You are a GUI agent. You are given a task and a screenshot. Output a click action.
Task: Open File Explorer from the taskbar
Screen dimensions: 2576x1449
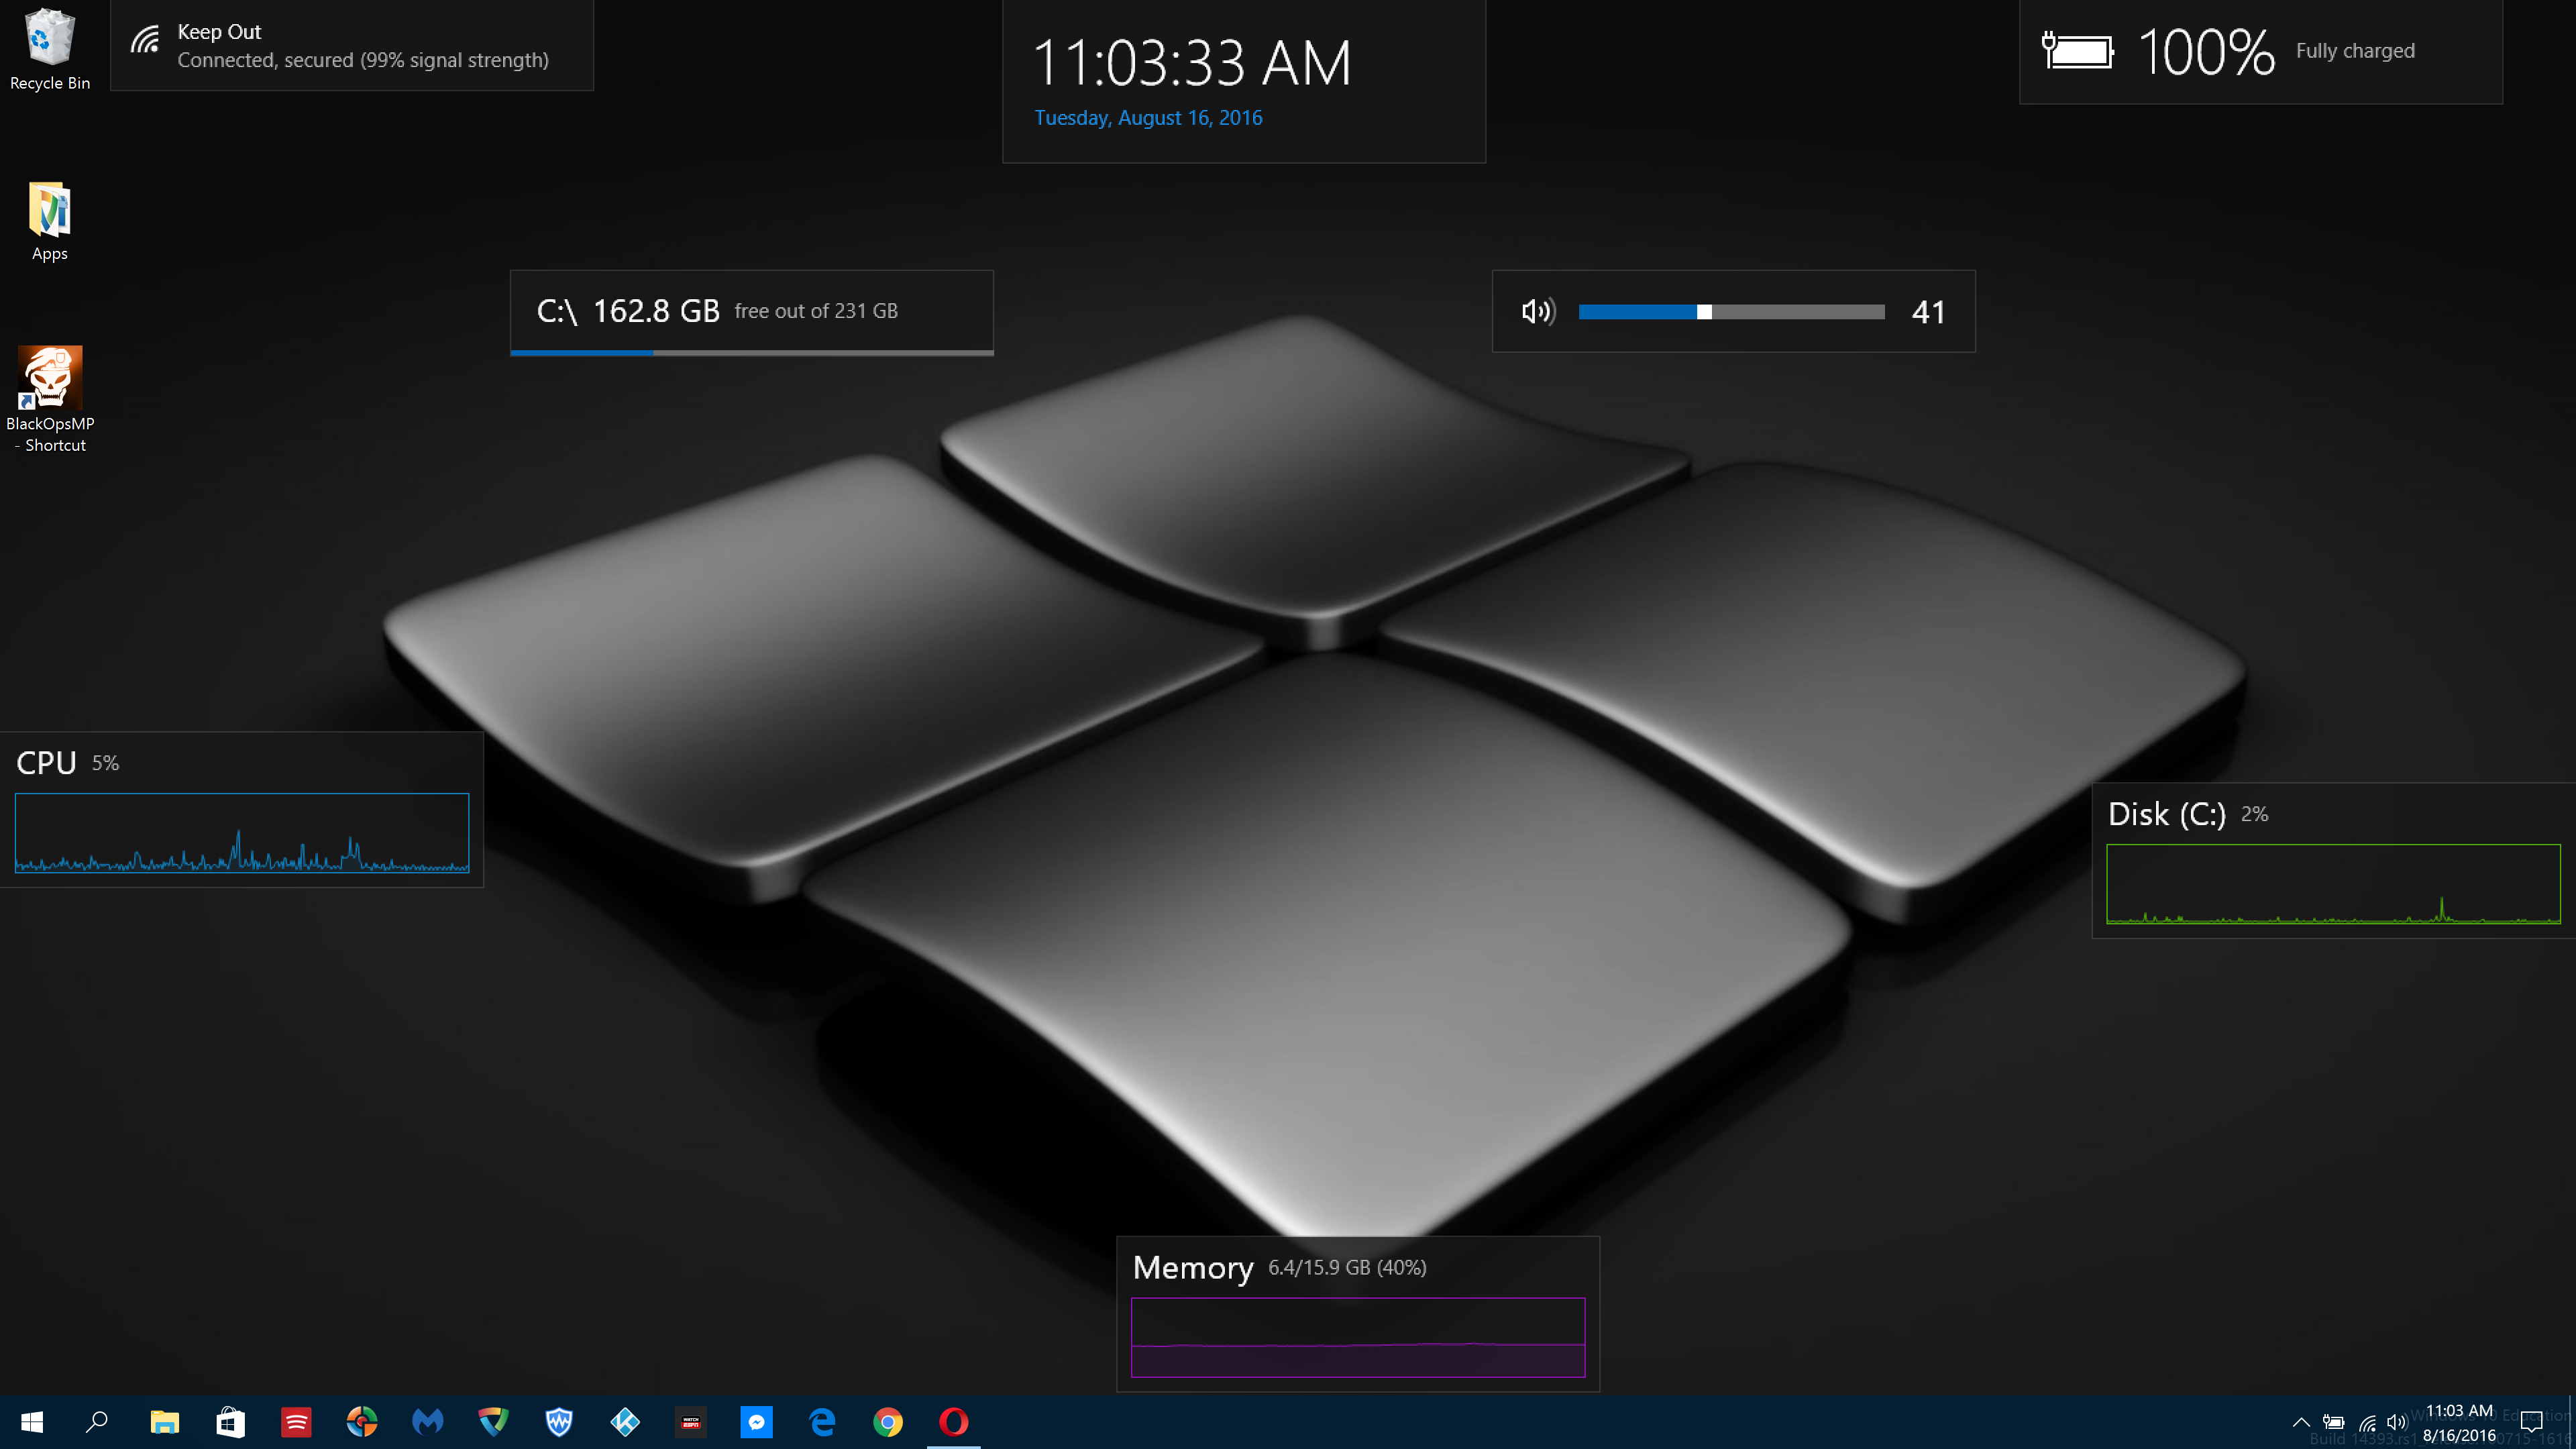pyautogui.click(x=164, y=1421)
